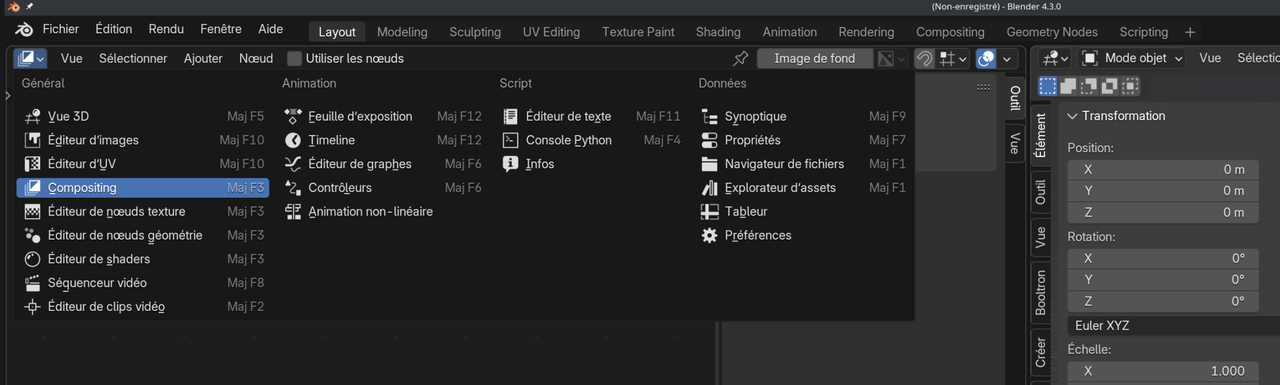The height and width of the screenshot is (385, 1280).
Task: Open Éditeur de texte
Action: (x=591, y=116)
